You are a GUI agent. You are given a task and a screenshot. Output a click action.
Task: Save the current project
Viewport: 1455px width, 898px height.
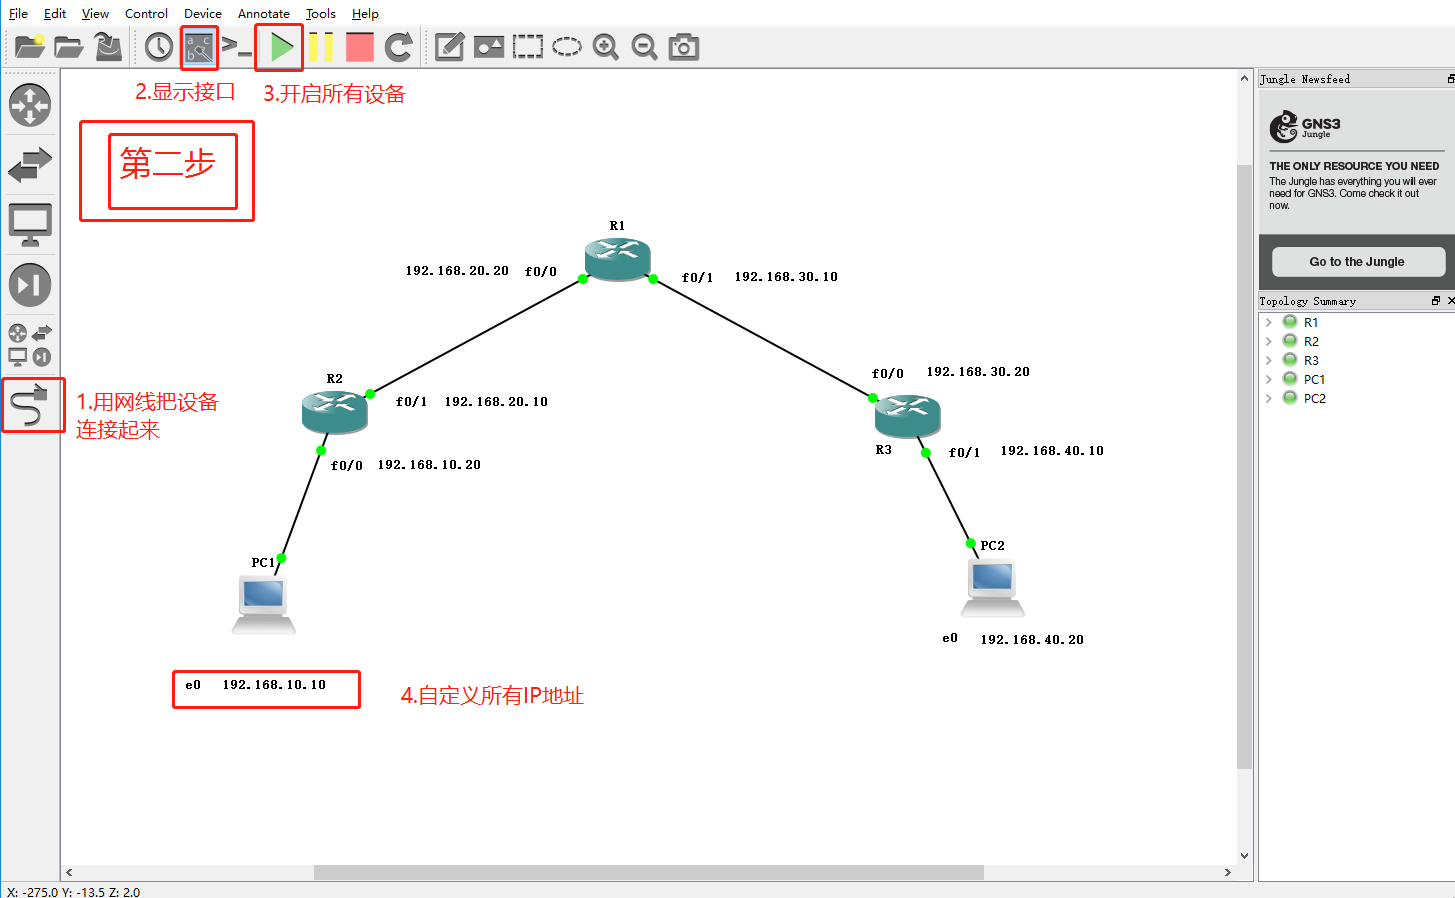point(108,46)
